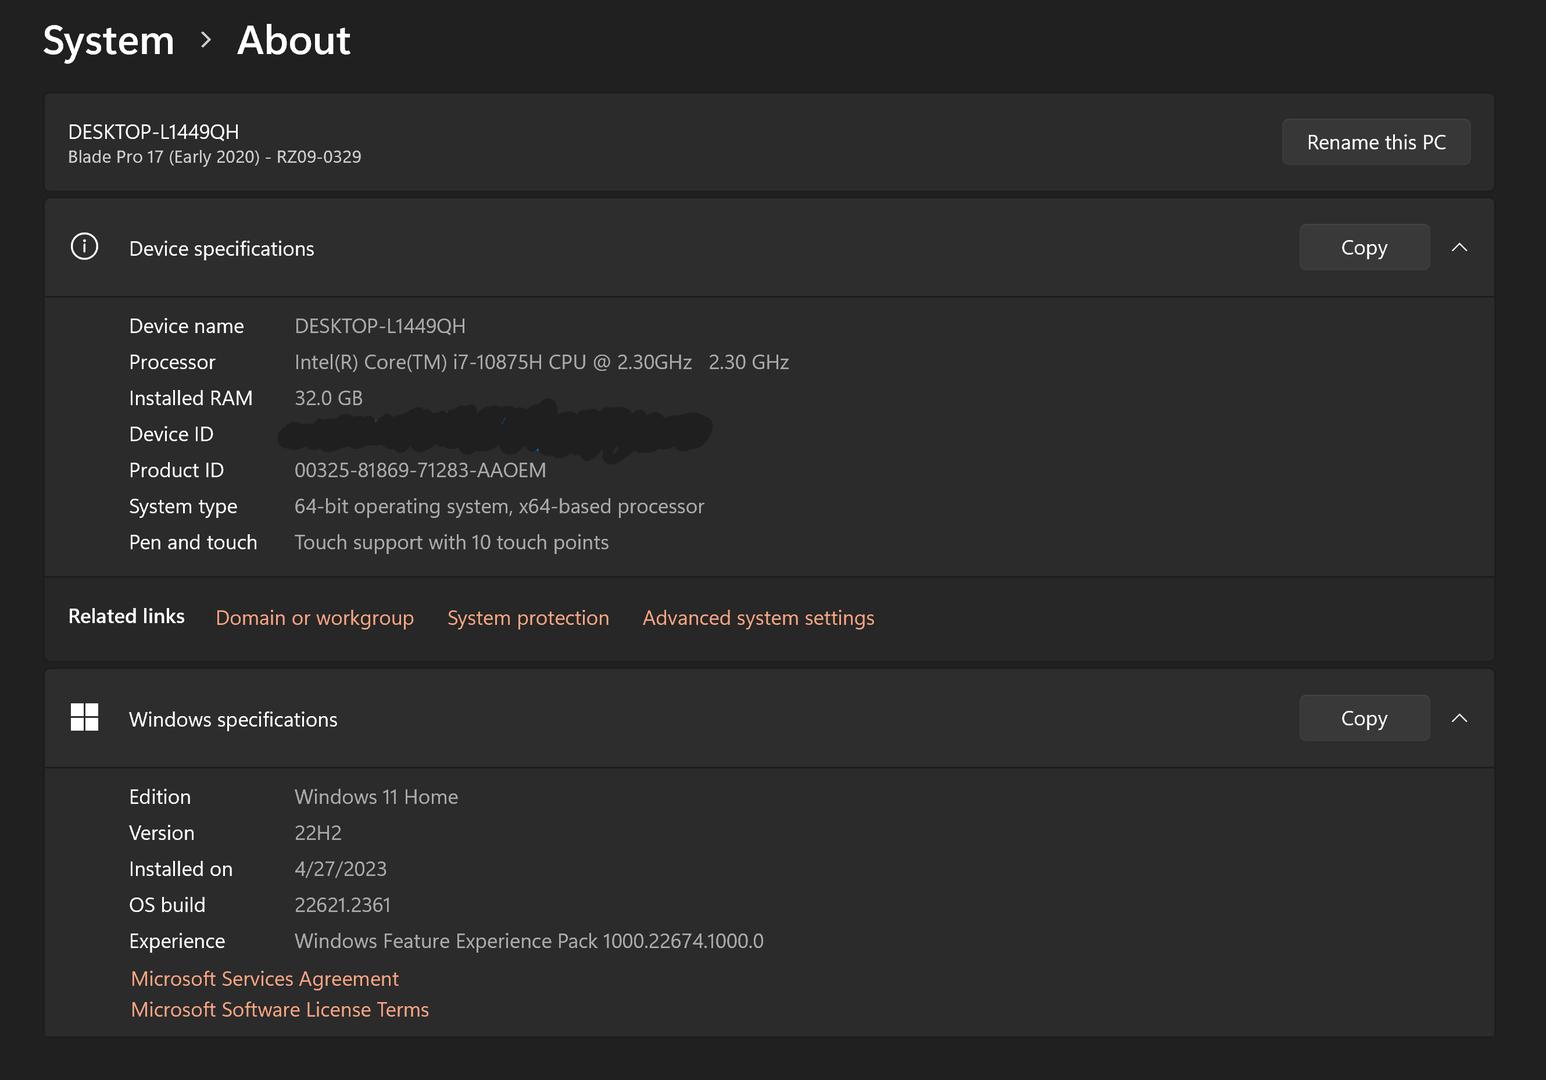Click the Installed RAM label
The height and width of the screenshot is (1080, 1546).
coord(191,398)
